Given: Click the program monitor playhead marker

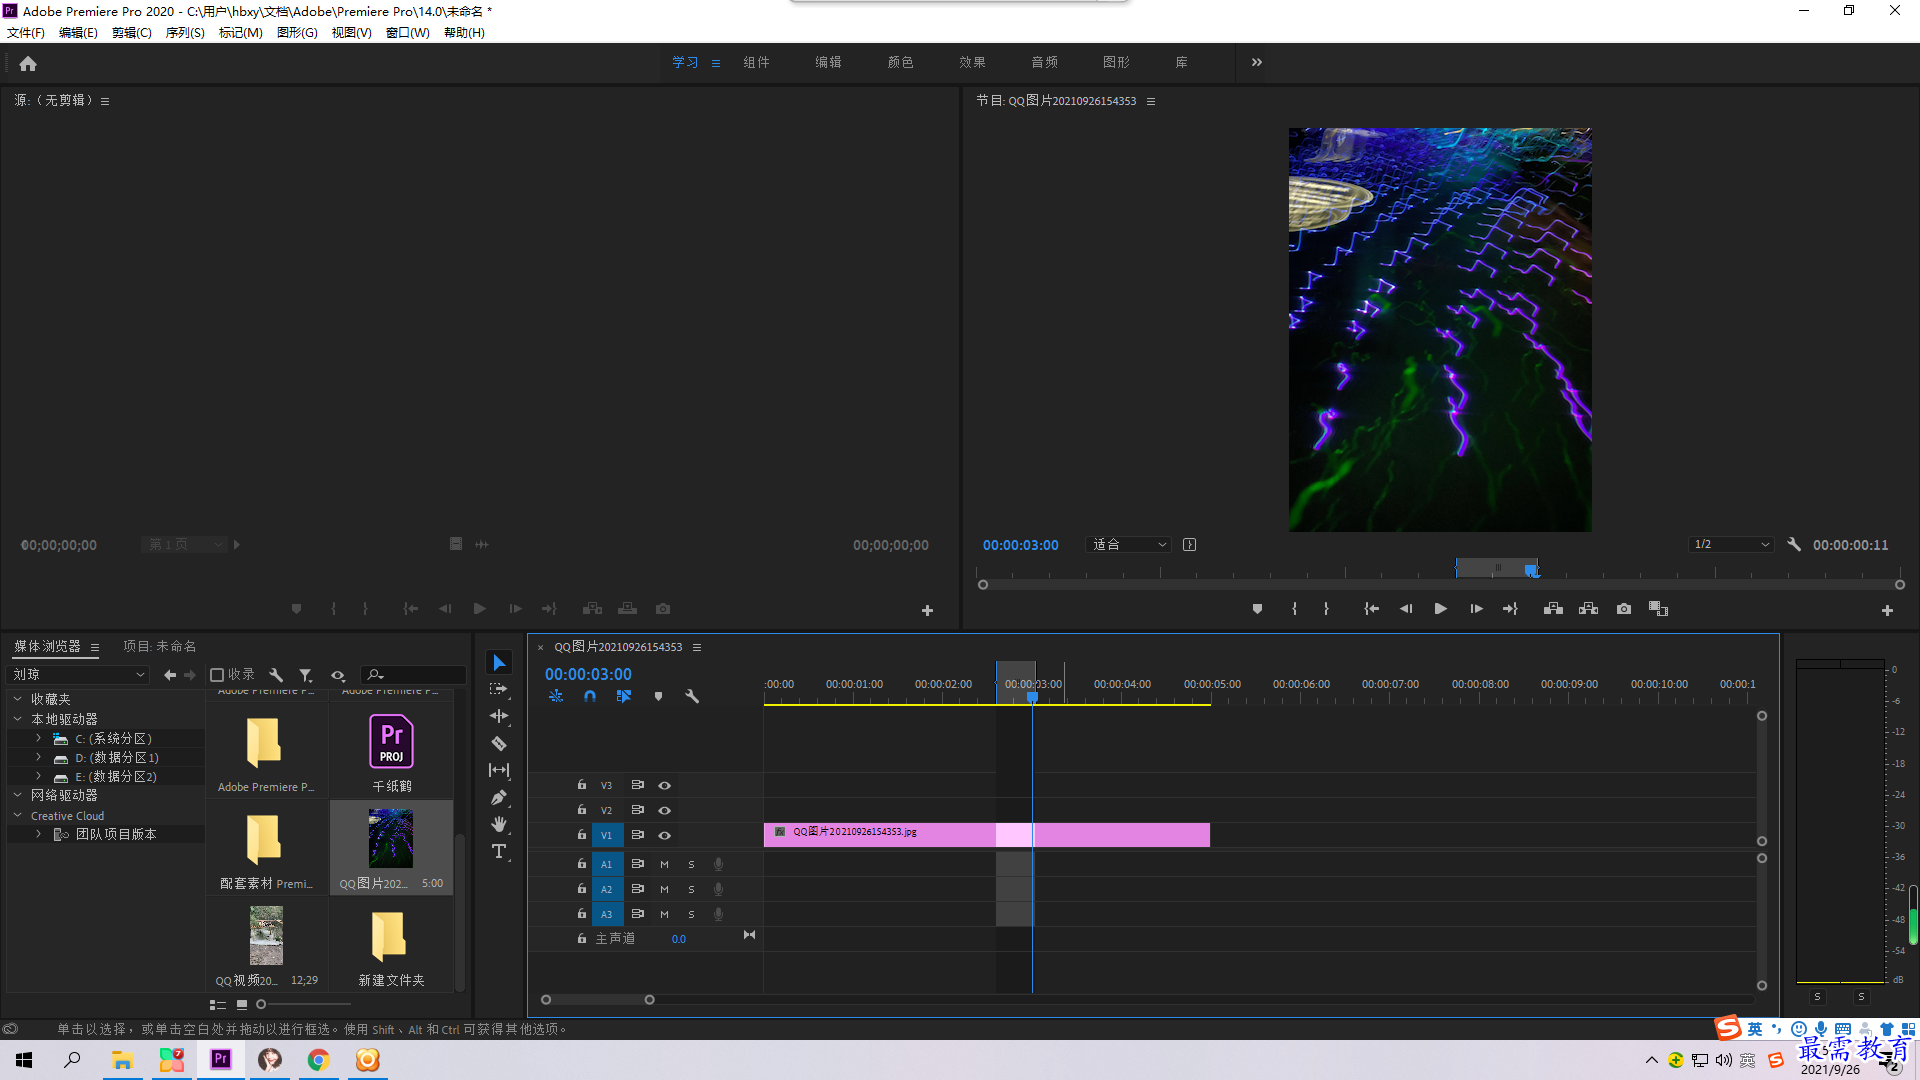Looking at the screenshot, I should [x=1531, y=570].
